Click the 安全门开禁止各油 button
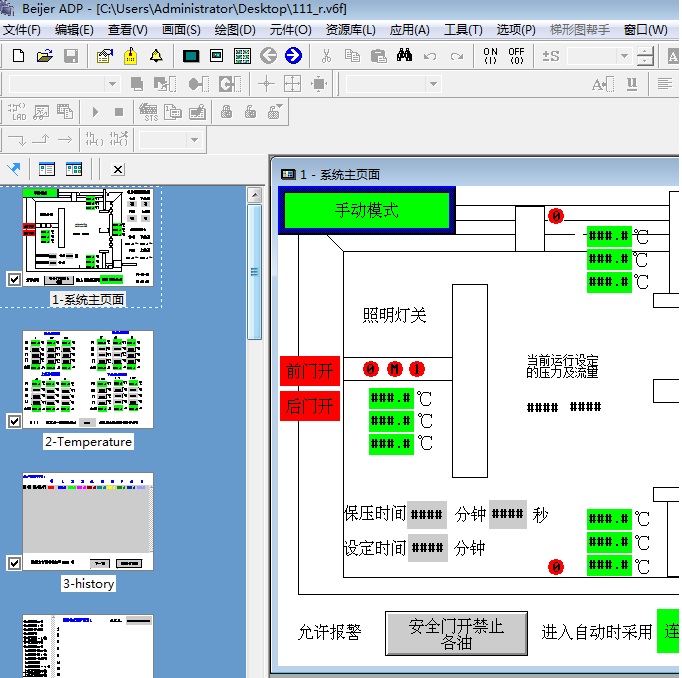The image size is (682, 678). (x=456, y=633)
